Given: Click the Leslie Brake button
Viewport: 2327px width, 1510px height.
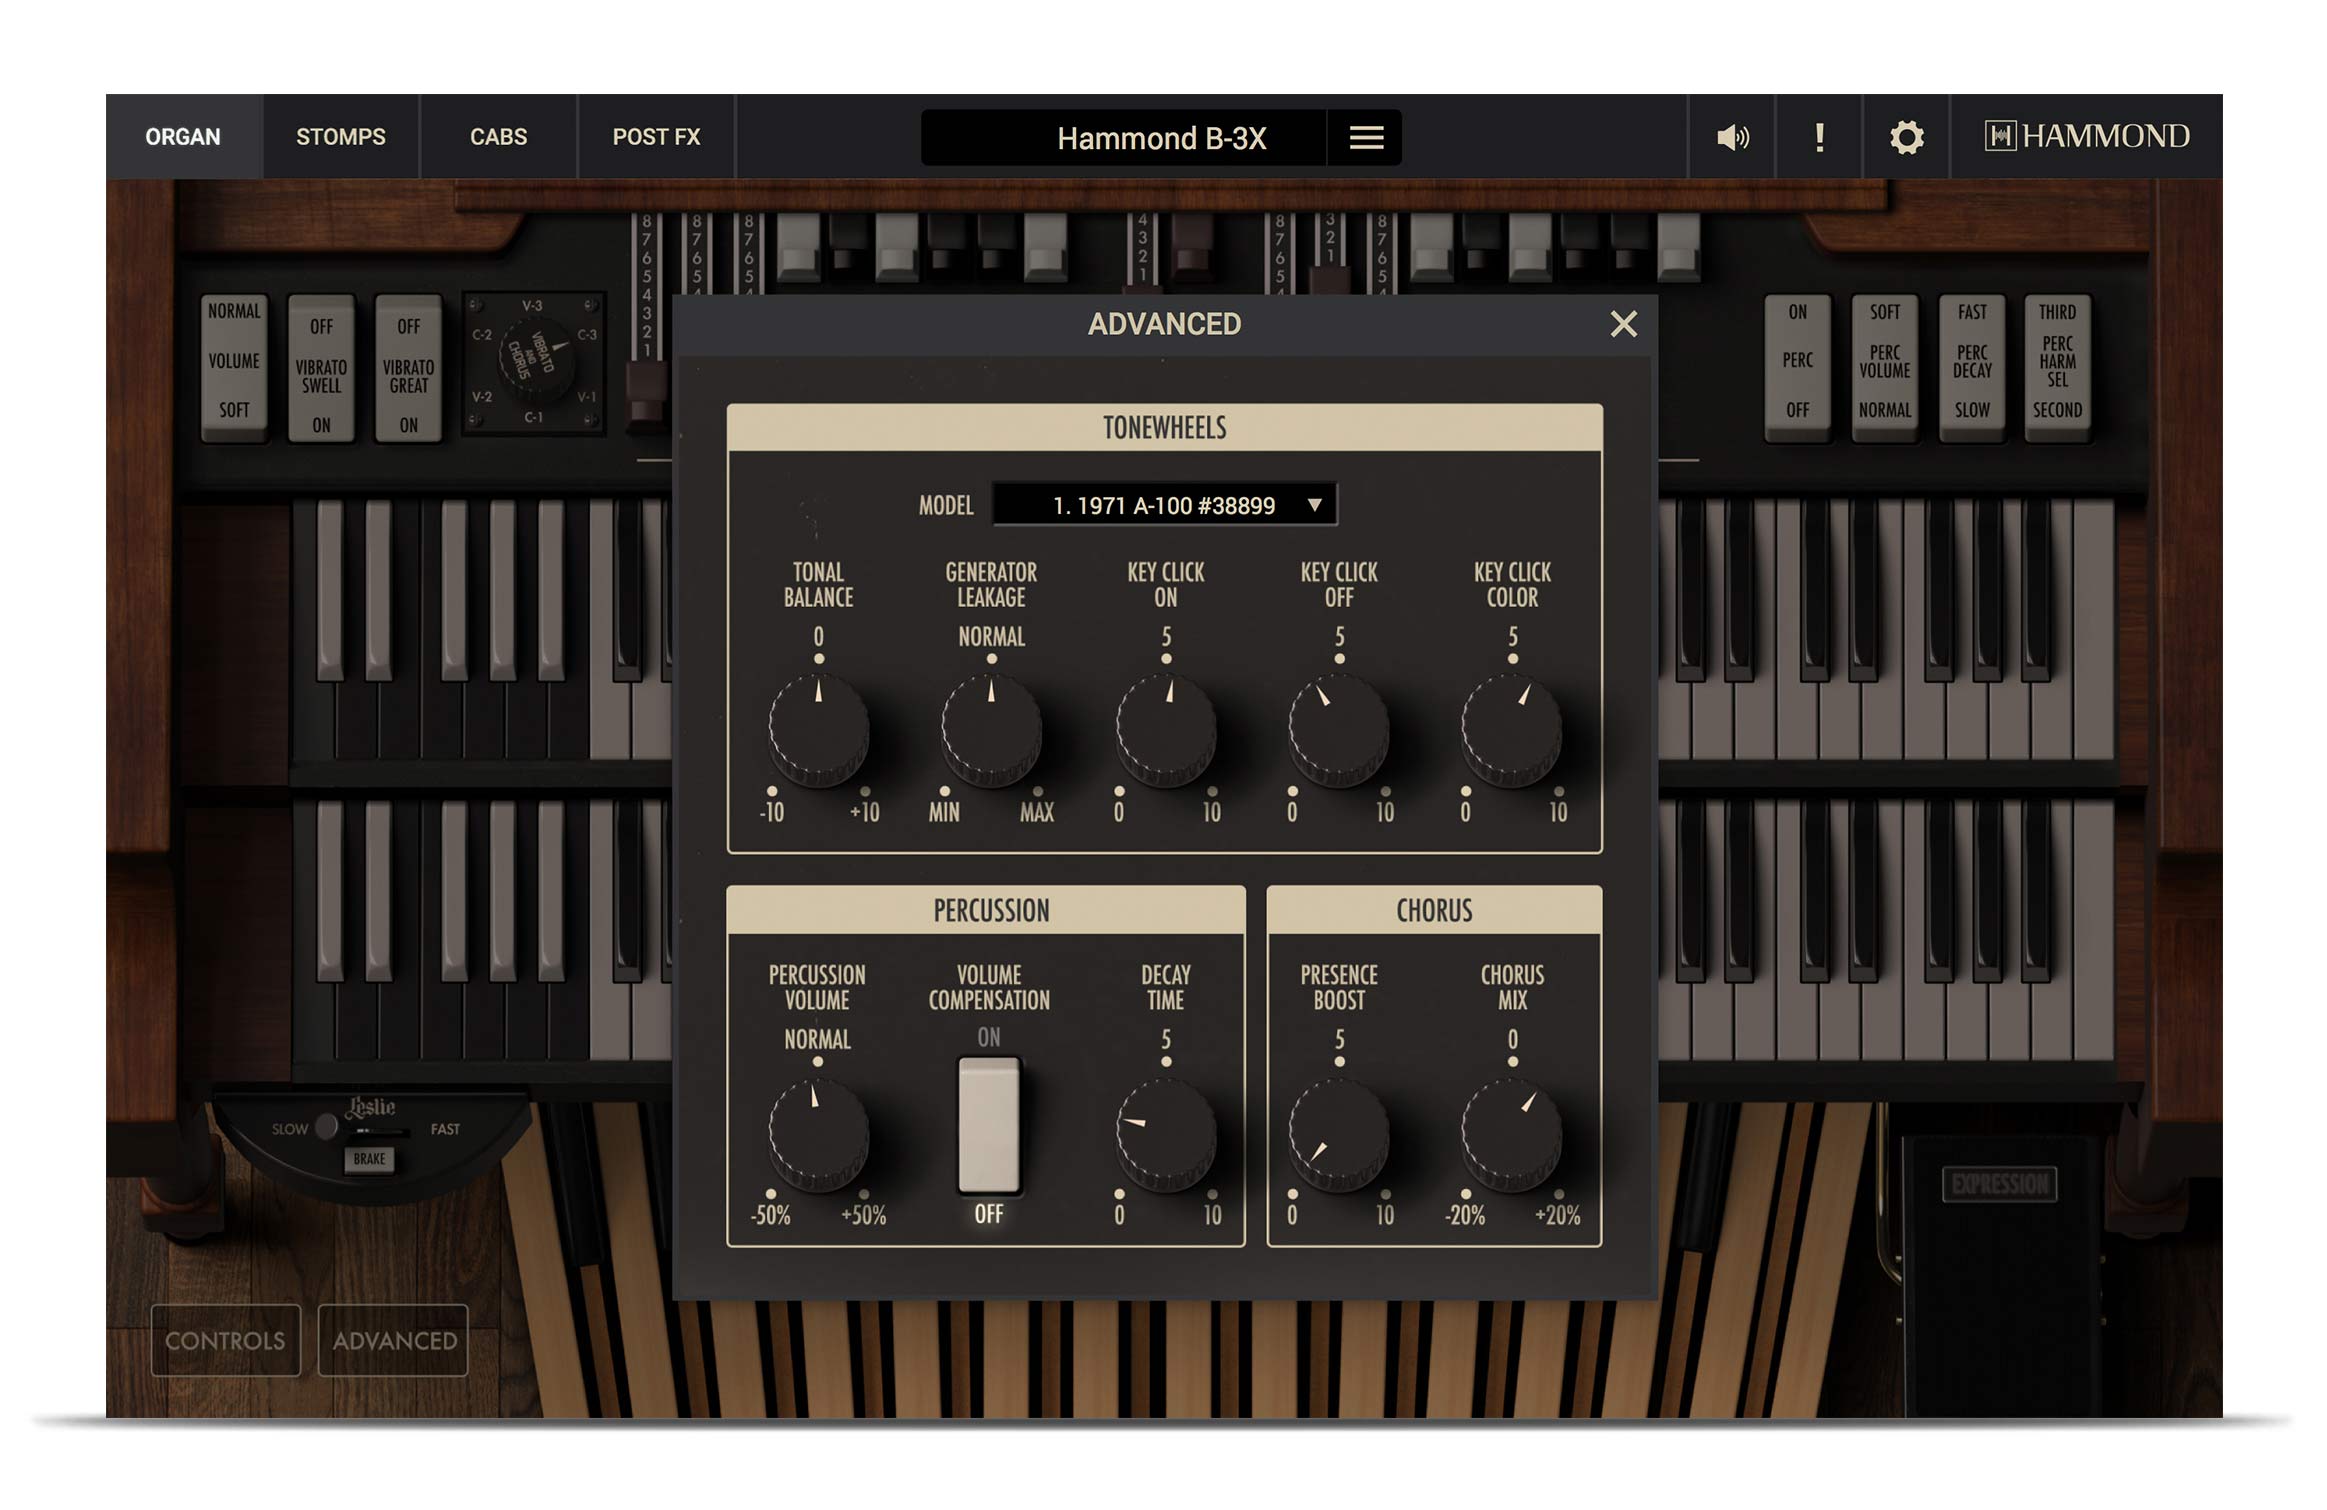Looking at the screenshot, I should point(369,1159).
